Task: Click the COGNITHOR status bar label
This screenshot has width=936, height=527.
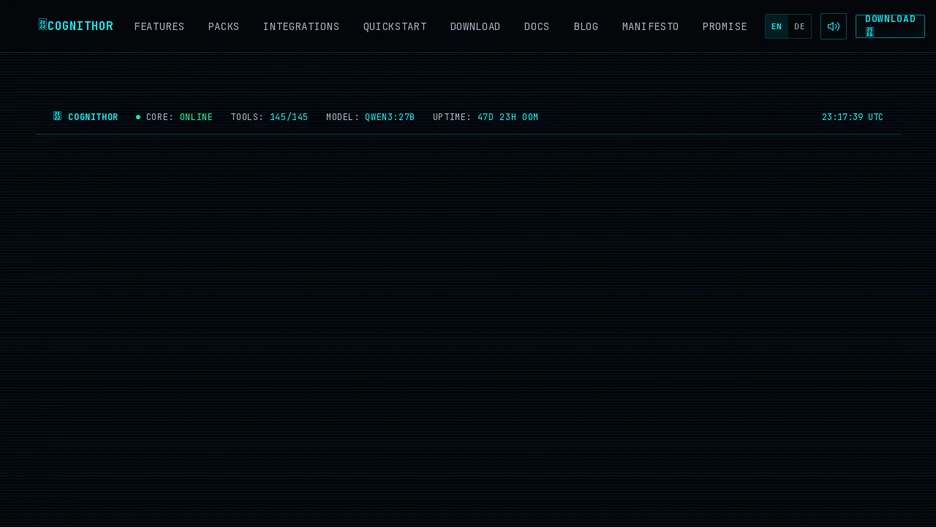Action: [x=93, y=117]
